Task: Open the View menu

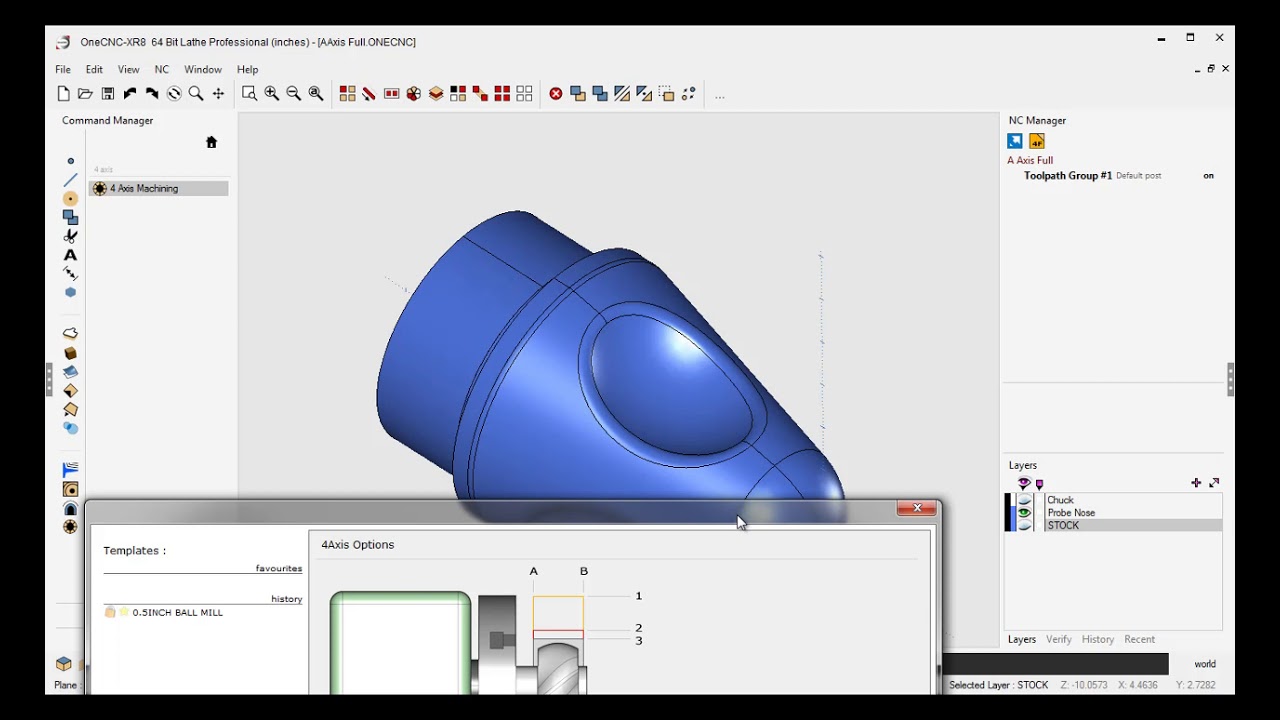Action: (x=129, y=70)
